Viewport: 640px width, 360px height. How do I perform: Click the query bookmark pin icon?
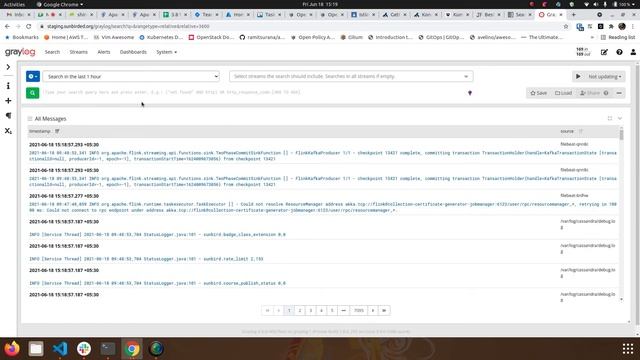pos(470,93)
